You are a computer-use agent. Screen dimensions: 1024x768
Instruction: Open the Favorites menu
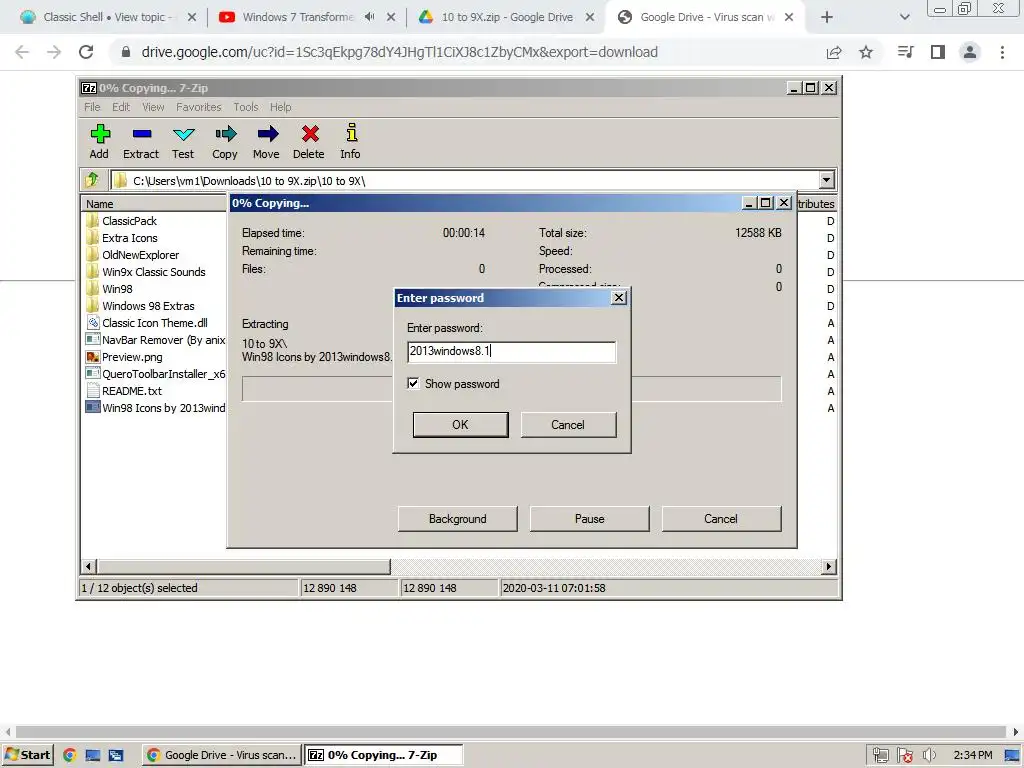coord(199,107)
